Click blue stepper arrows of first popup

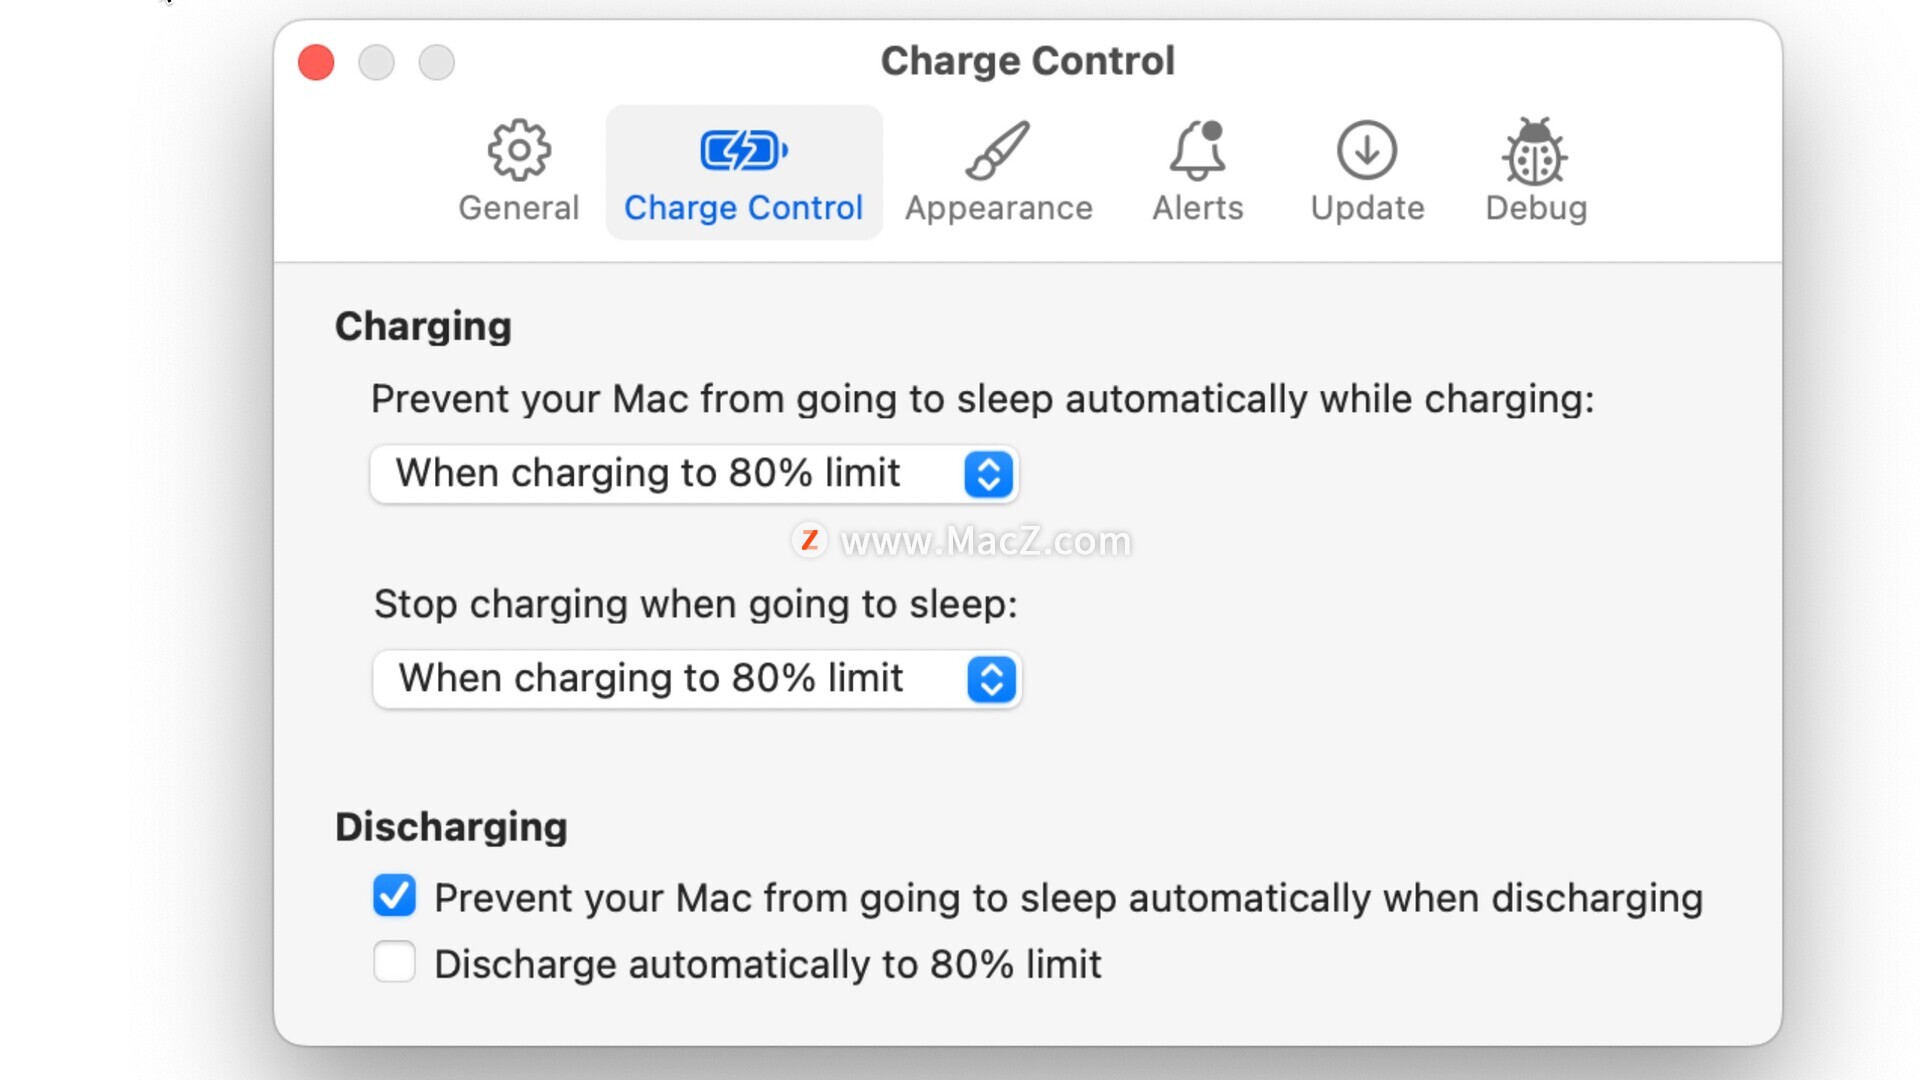click(989, 474)
